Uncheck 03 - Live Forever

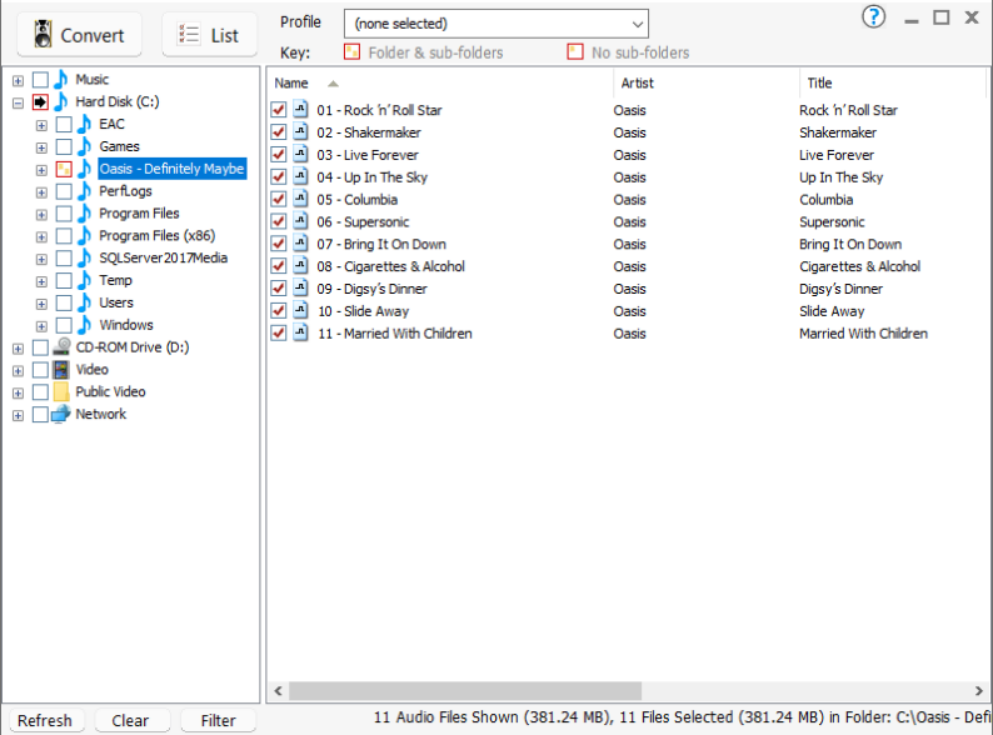pyautogui.click(x=277, y=155)
